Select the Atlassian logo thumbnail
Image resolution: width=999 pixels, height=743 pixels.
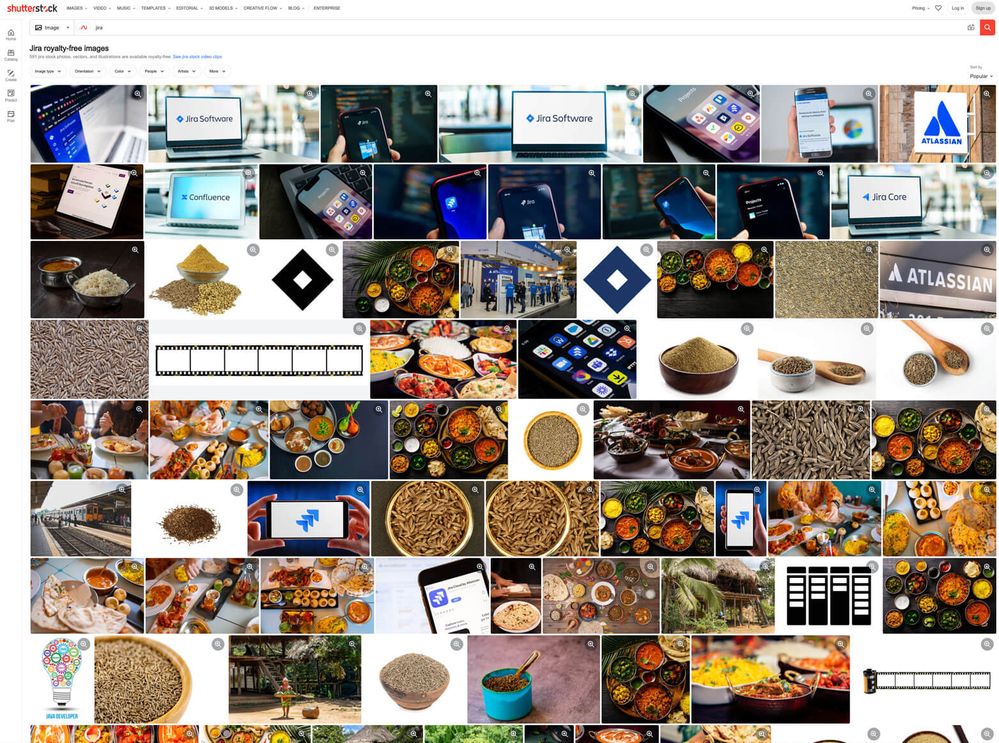pyautogui.click(x=938, y=123)
